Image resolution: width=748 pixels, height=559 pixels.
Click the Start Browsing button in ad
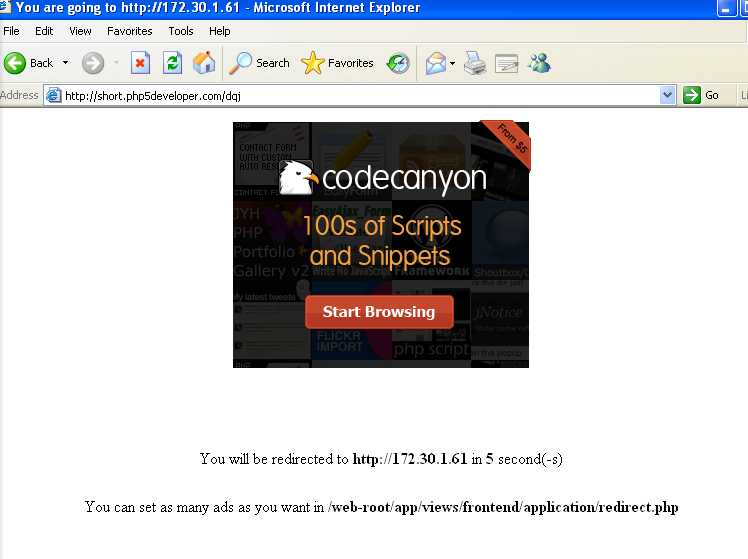click(x=379, y=312)
